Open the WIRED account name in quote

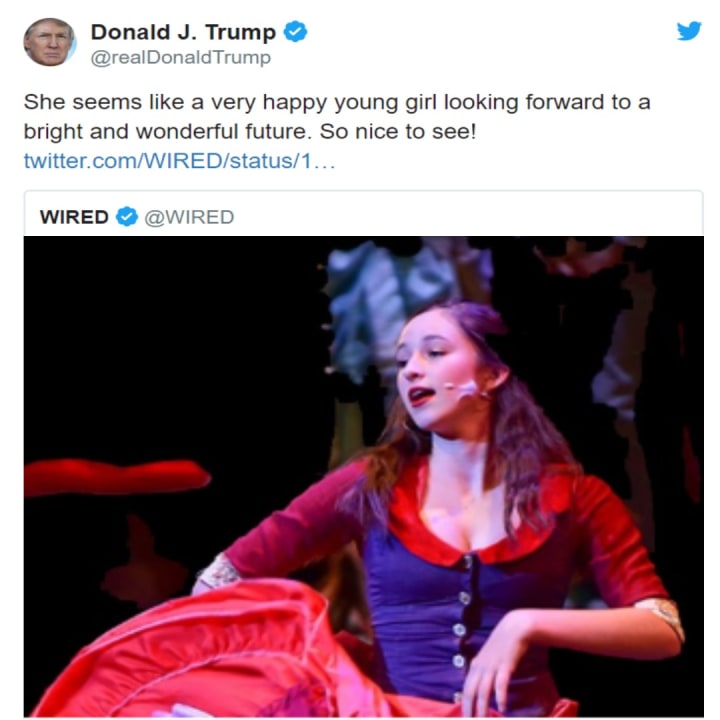(74, 217)
